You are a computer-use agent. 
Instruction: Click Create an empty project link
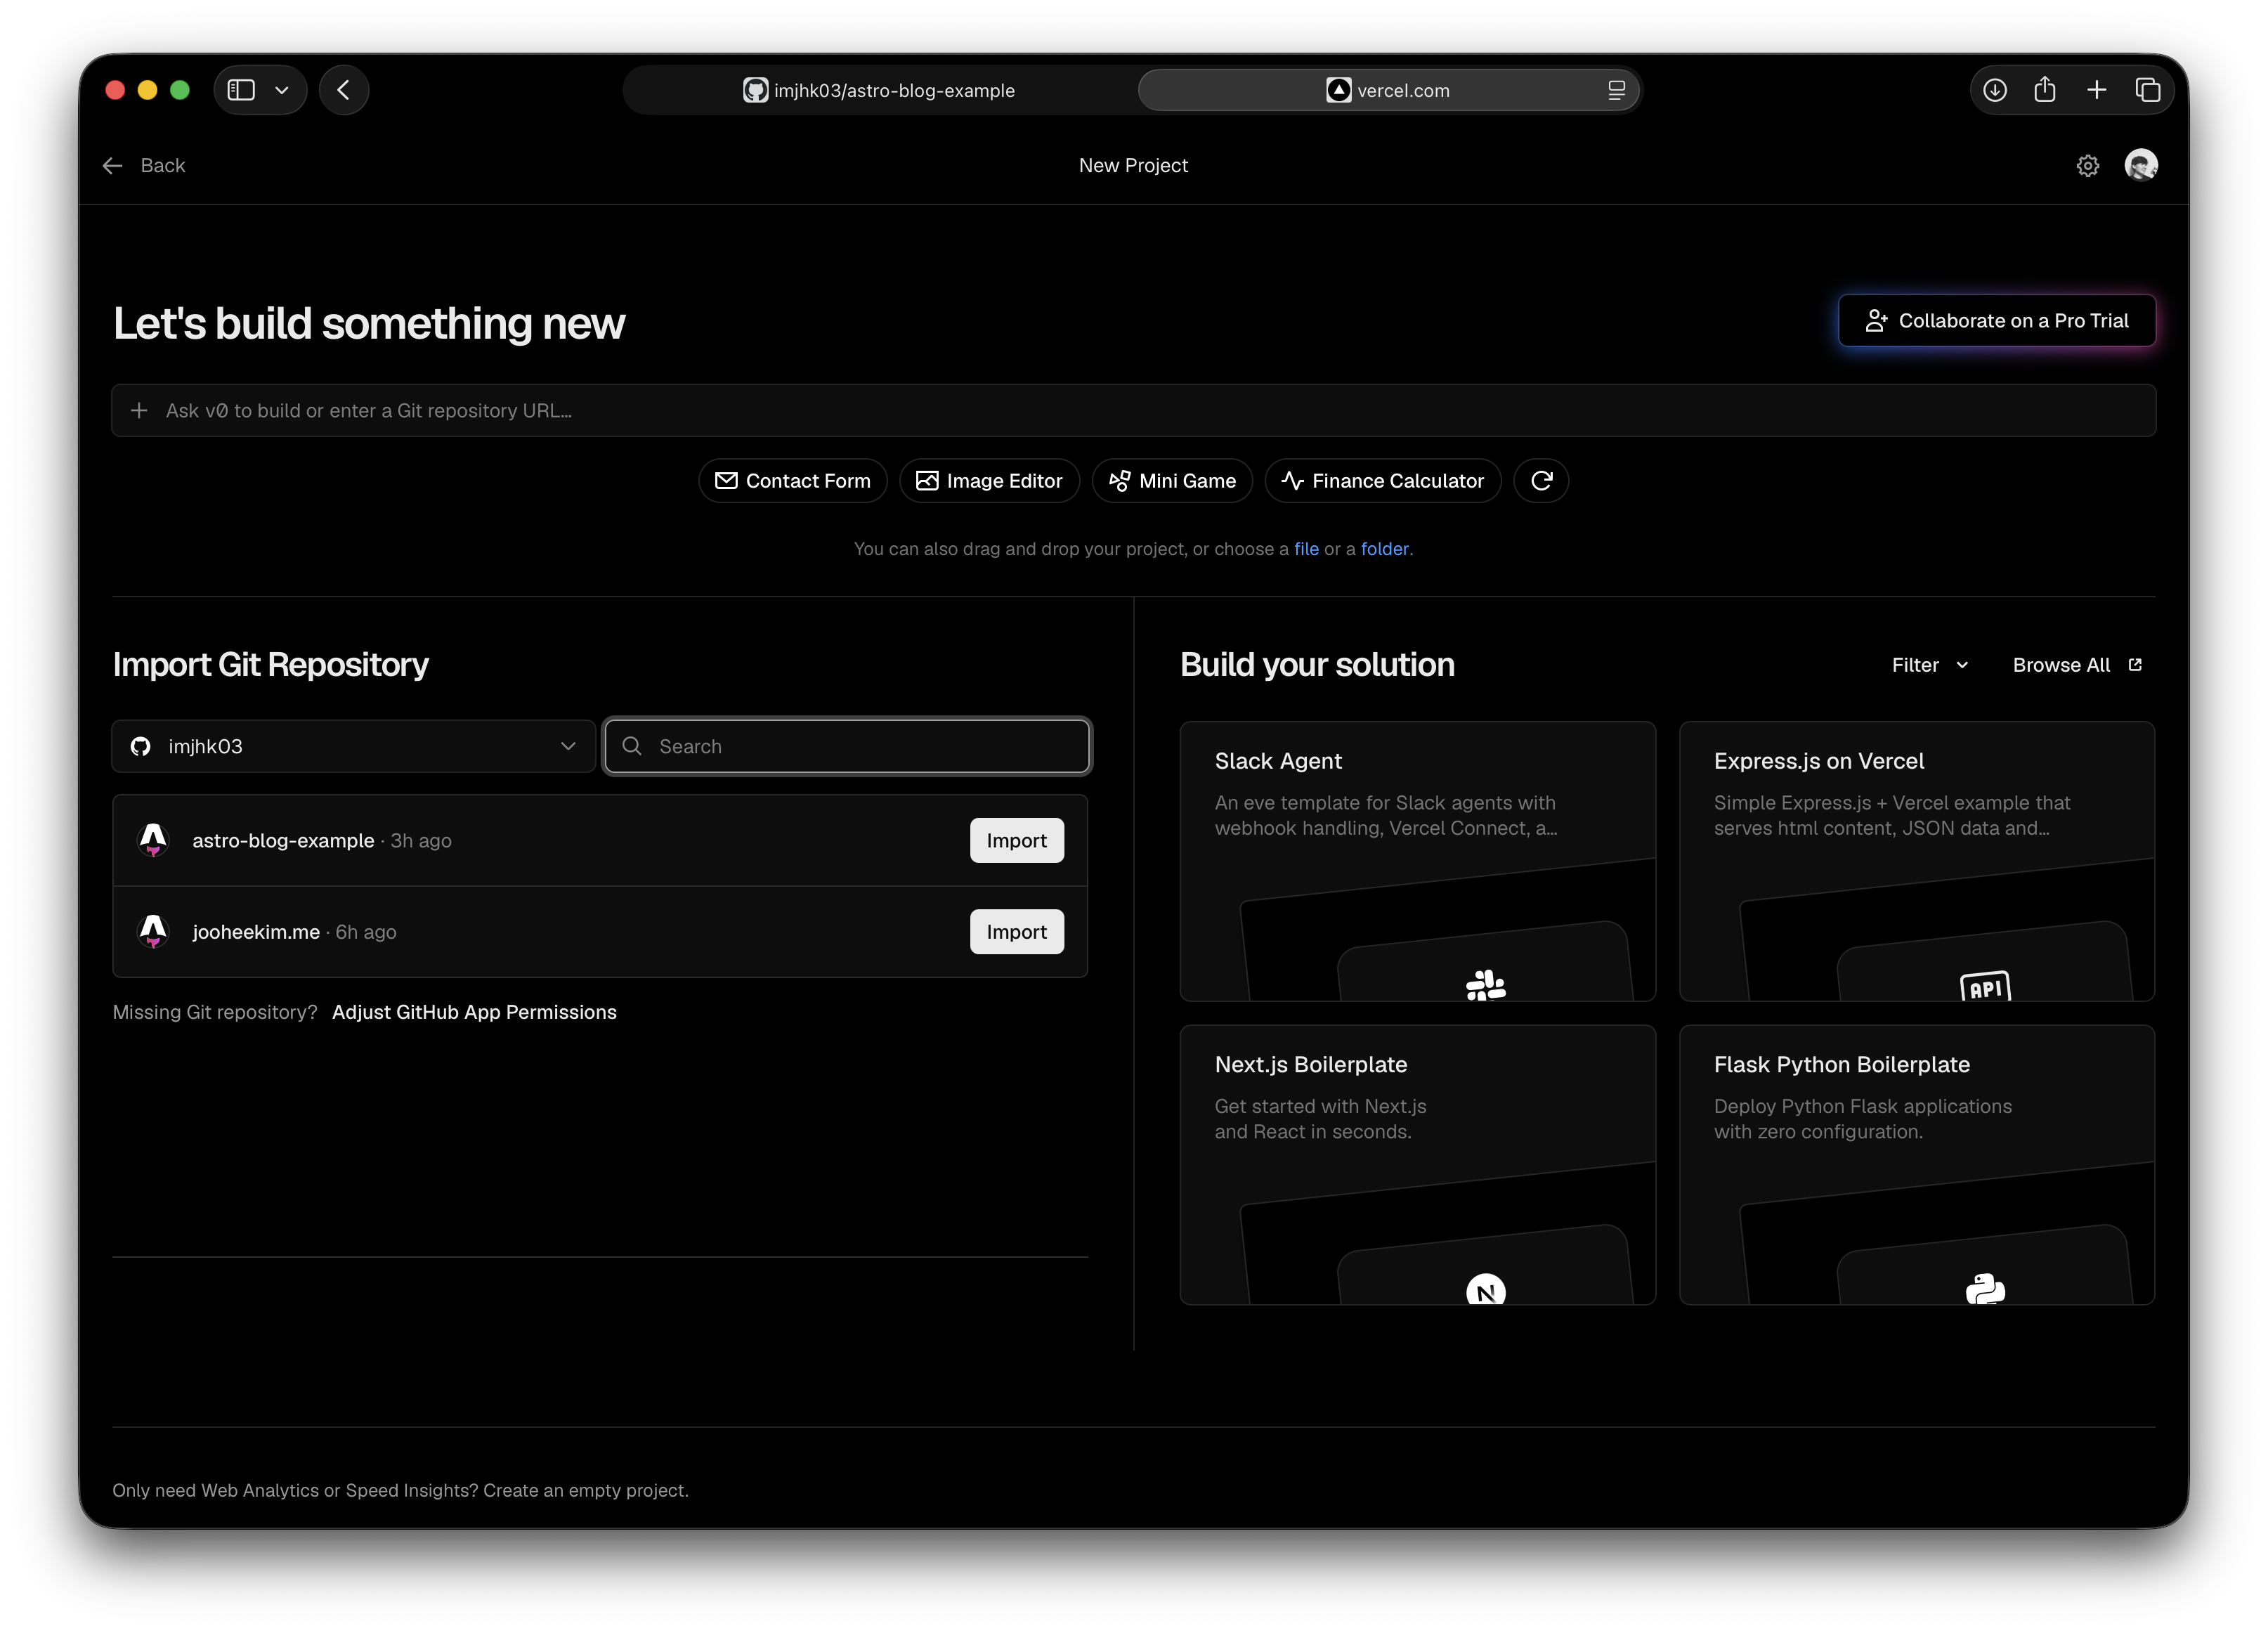[x=586, y=1490]
